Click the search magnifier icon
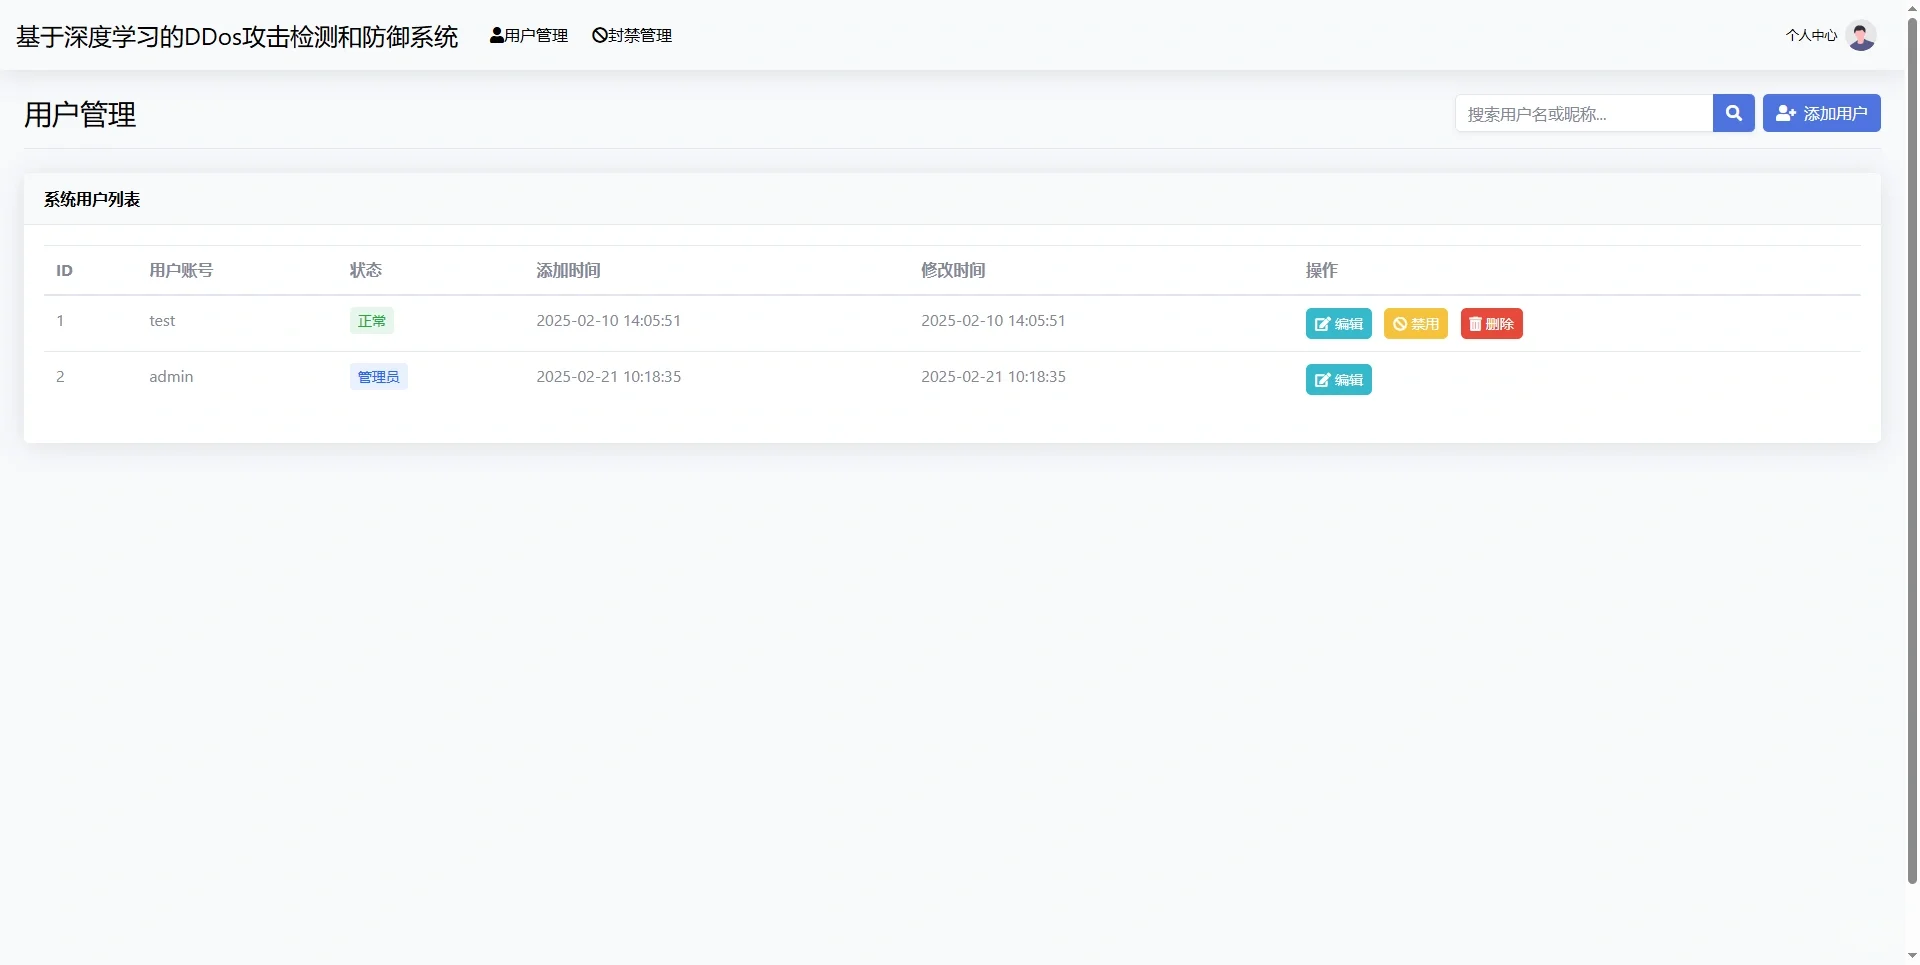This screenshot has width=1920, height=965. pos(1733,113)
